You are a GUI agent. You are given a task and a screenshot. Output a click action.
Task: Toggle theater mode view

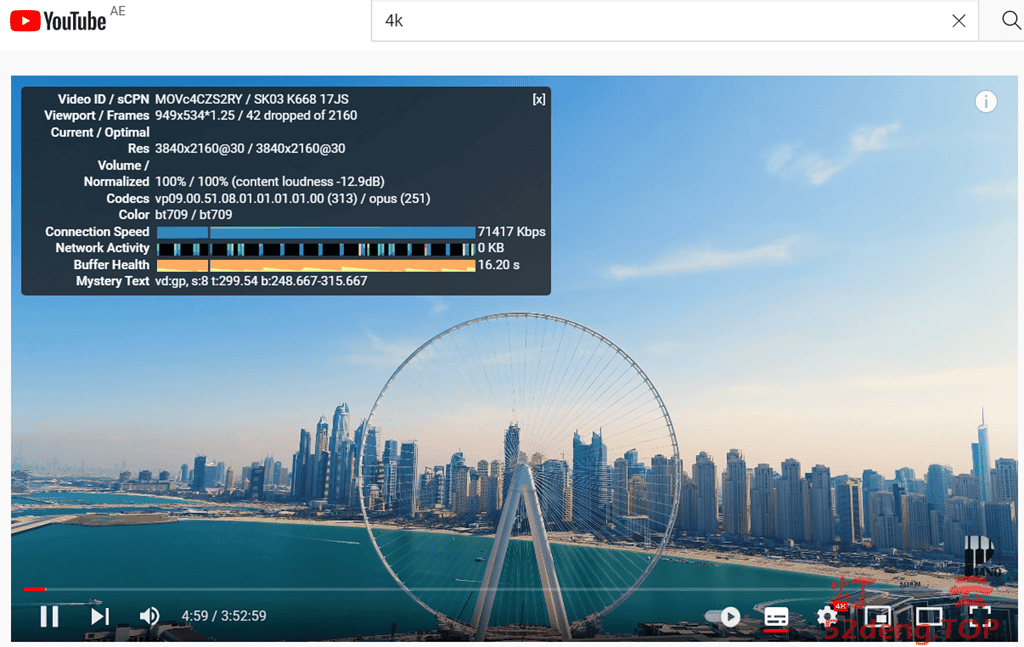point(929,617)
